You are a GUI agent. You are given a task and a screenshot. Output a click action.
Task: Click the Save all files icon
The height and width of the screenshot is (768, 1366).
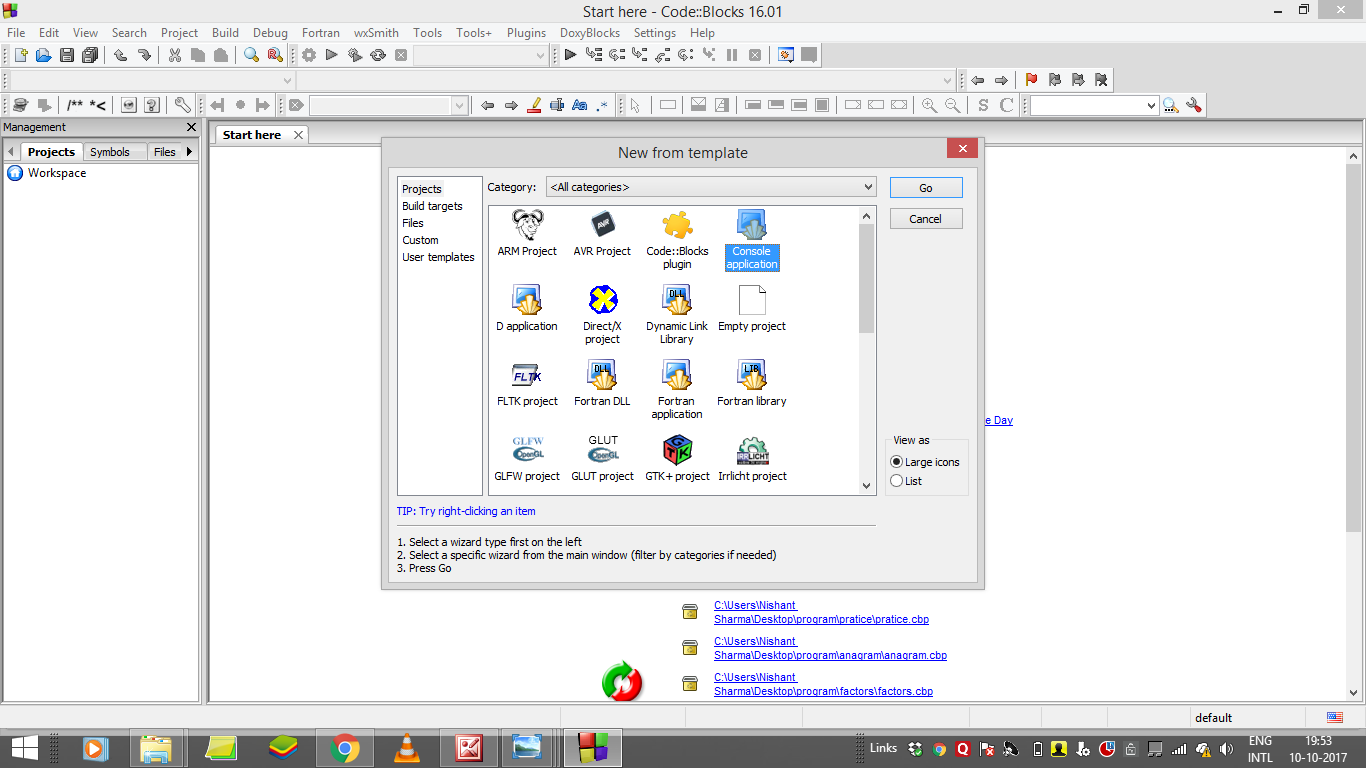(x=90, y=55)
